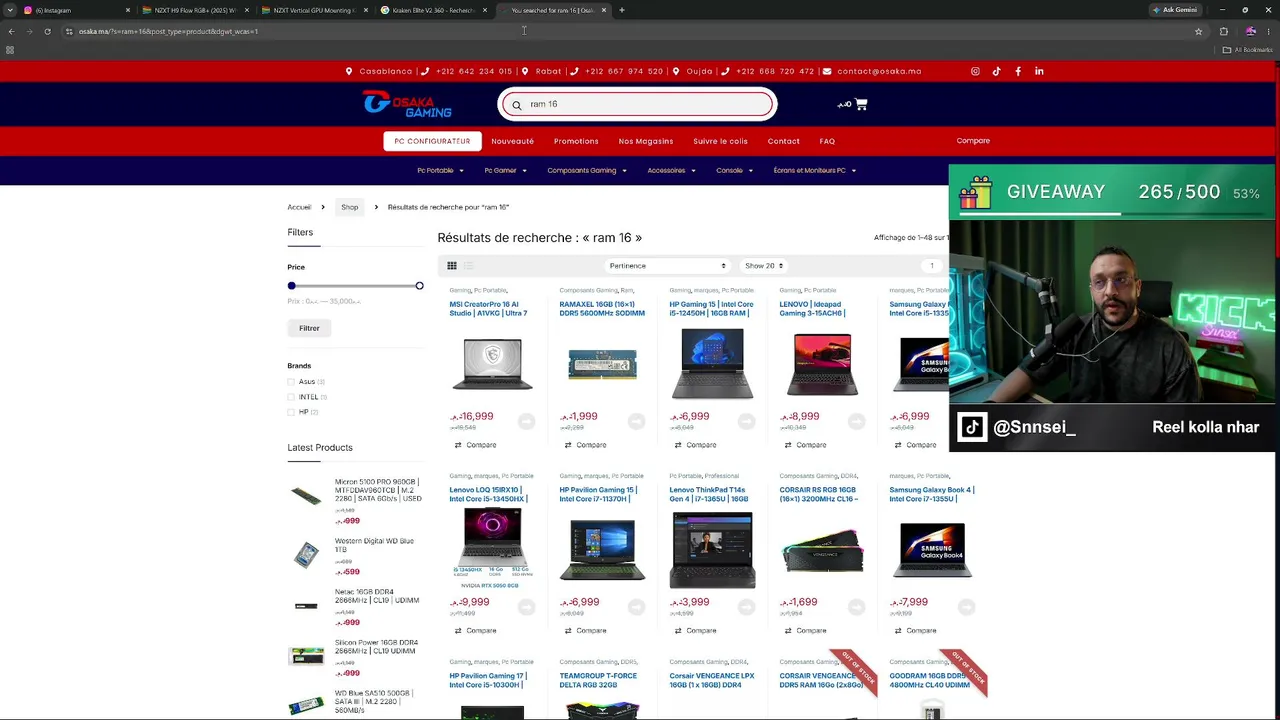Open the Osaka Gaming LinkedIn page icon
Viewport: 1280px width, 720px height.
coord(1039,71)
